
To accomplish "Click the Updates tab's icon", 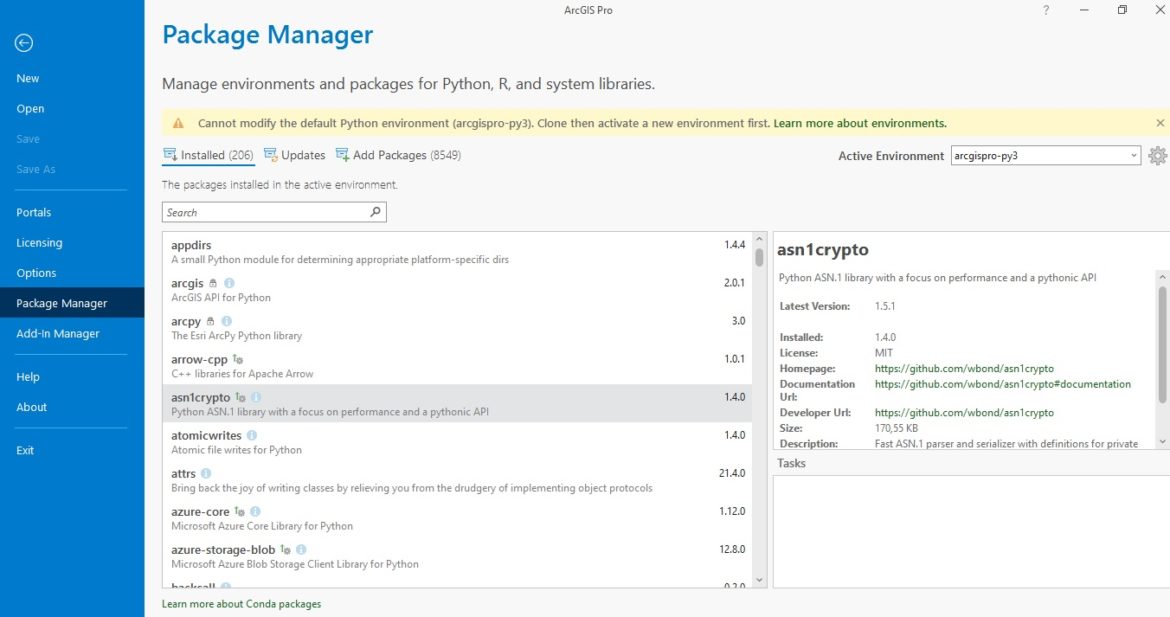I will click(270, 154).
